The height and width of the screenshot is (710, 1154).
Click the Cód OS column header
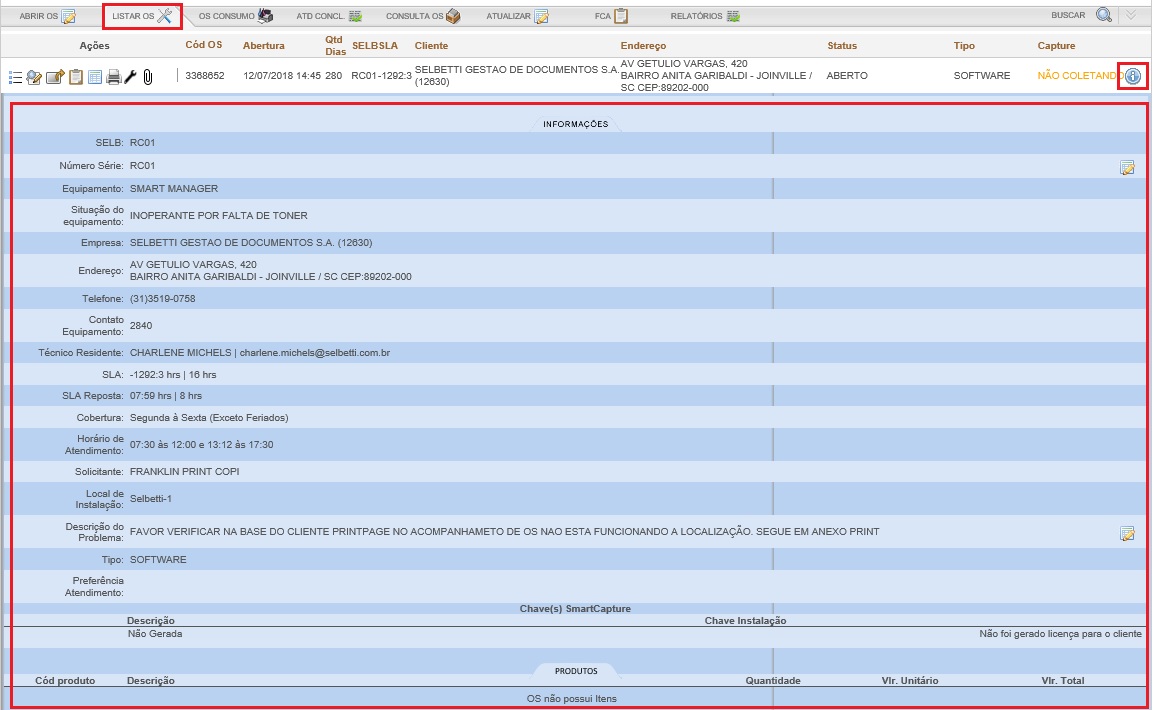[x=204, y=45]
